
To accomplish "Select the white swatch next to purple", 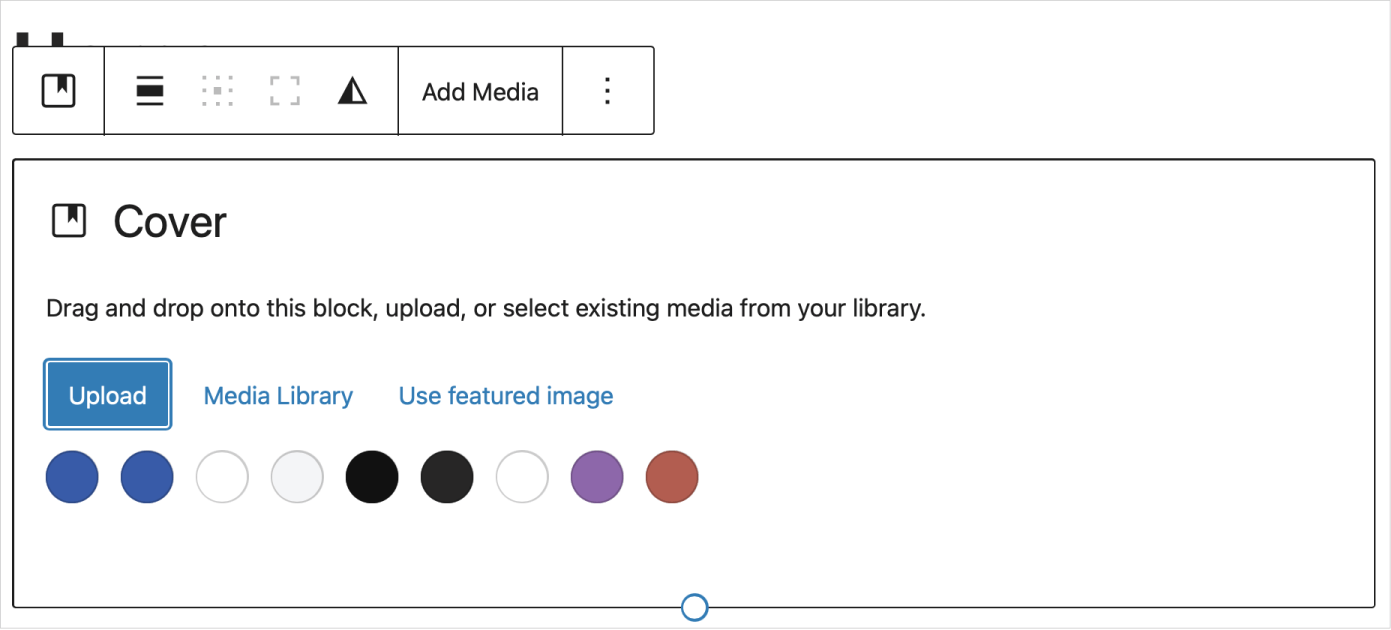I will (522, 477).
